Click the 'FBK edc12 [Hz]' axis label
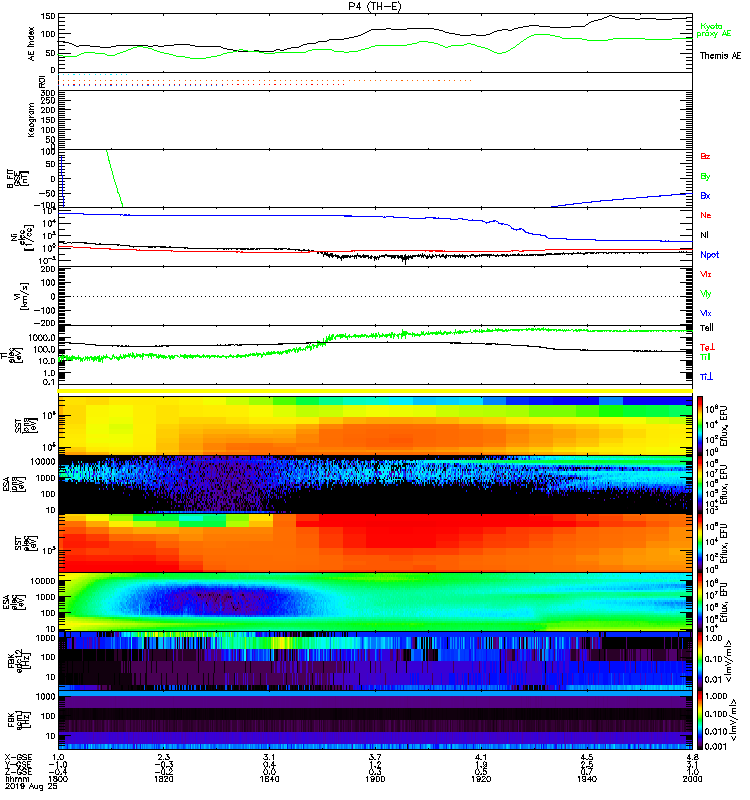Image resolution: width=750 pixels, height=800 pixels. coord(18,661)
